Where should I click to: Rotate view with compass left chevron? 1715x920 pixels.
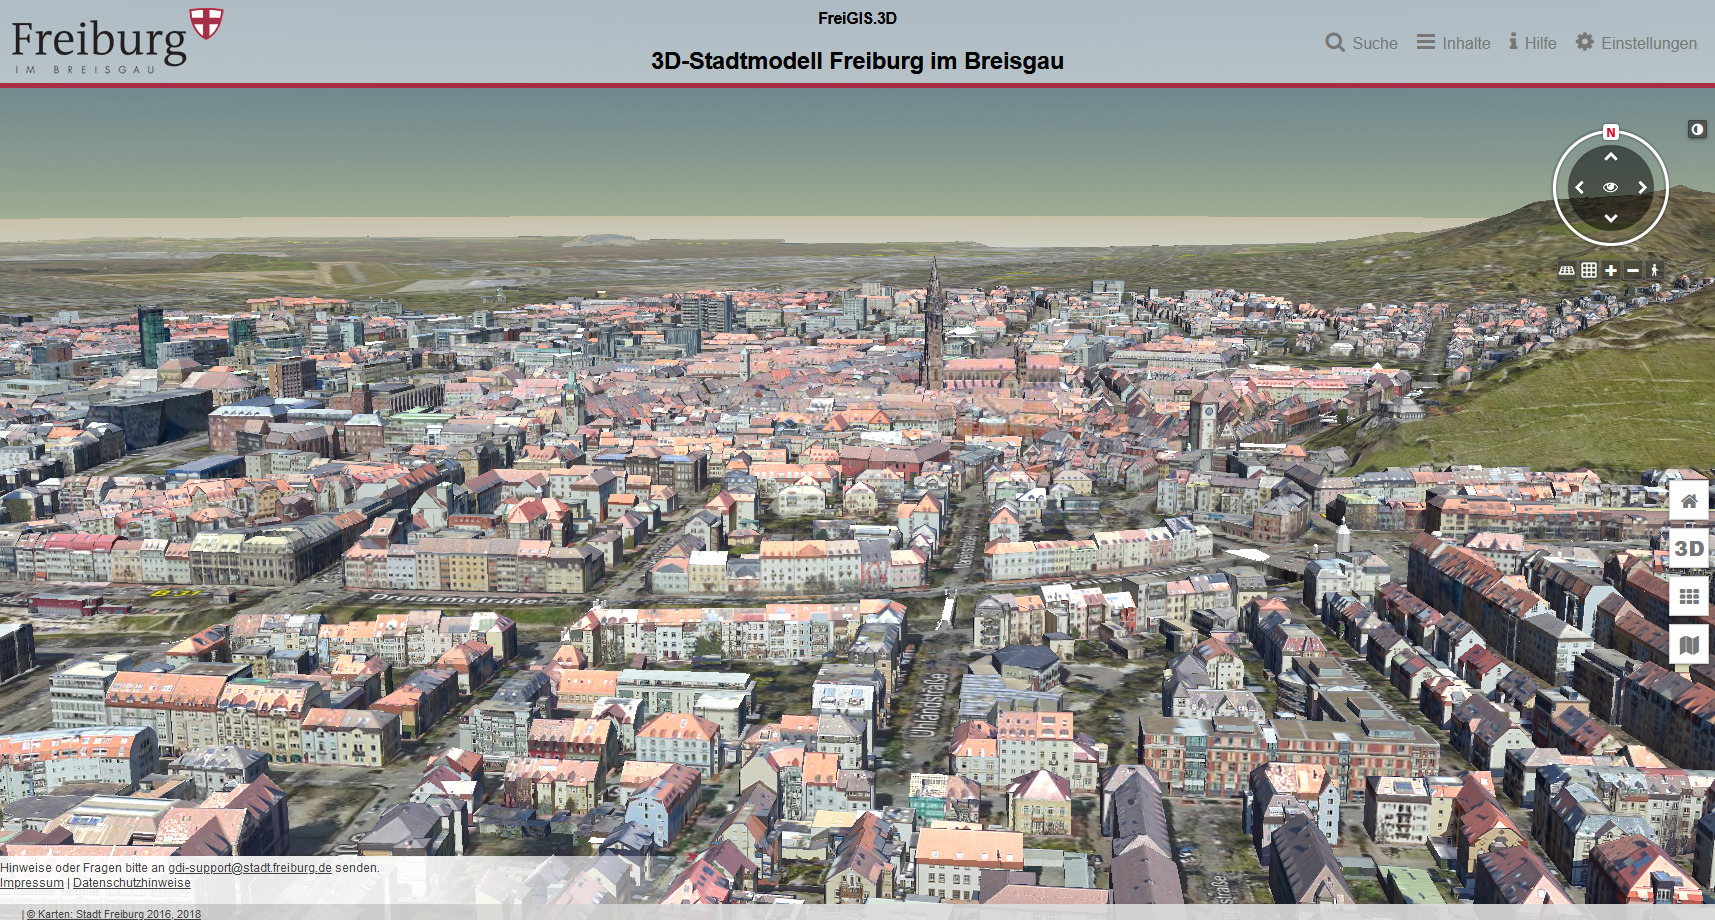tap(1580, 188)
